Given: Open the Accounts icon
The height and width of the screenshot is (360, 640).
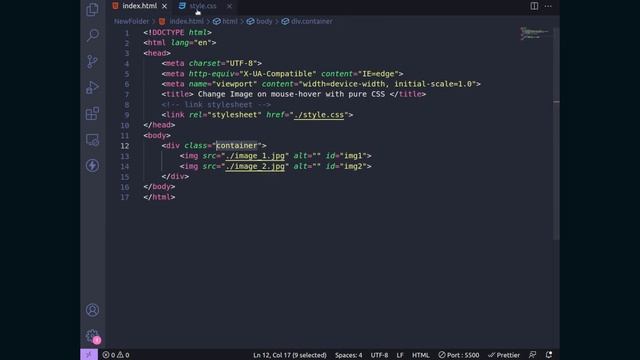Looking at the screenshot, I should pos(92,310).
